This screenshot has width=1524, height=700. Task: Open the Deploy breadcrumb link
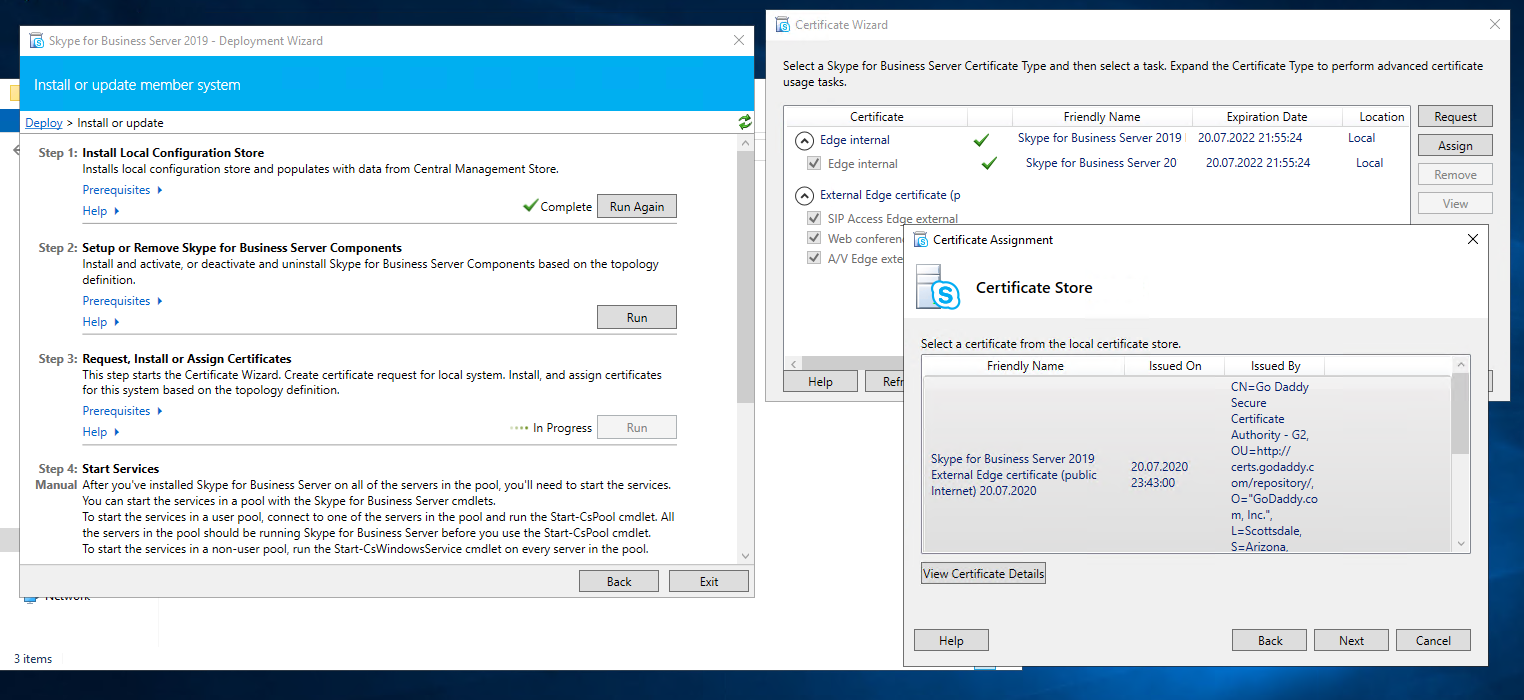[x=43, y=123]
